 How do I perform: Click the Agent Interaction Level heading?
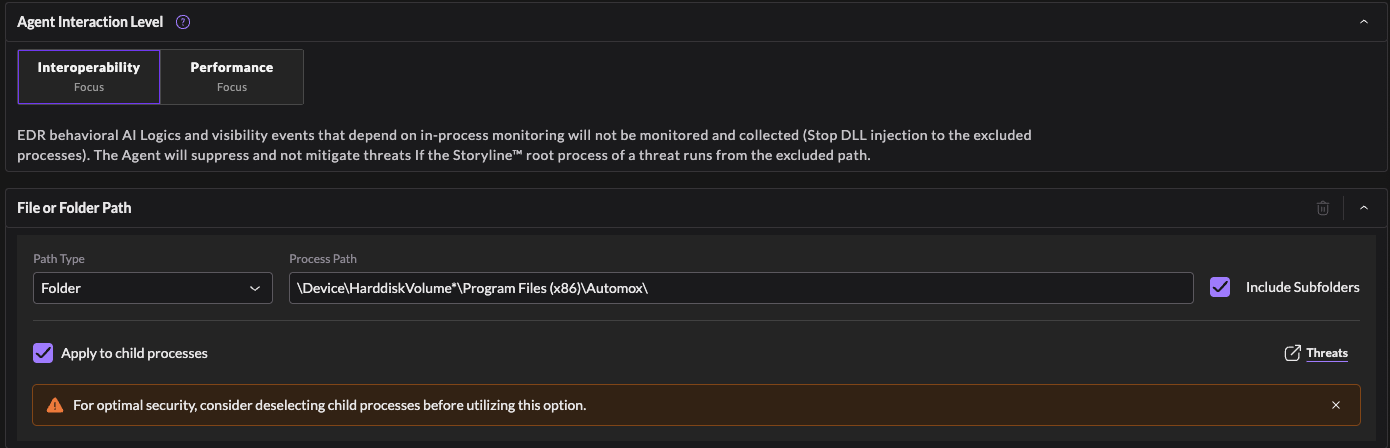point(90,22)
